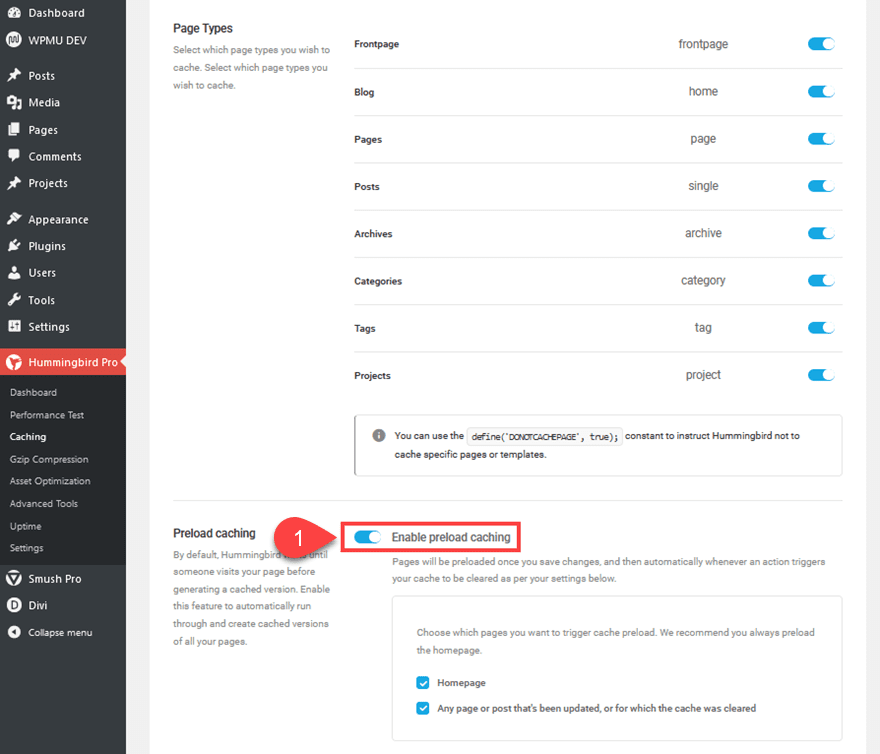Collapse the admin menu
880x754 pixels.
(15, 632)
